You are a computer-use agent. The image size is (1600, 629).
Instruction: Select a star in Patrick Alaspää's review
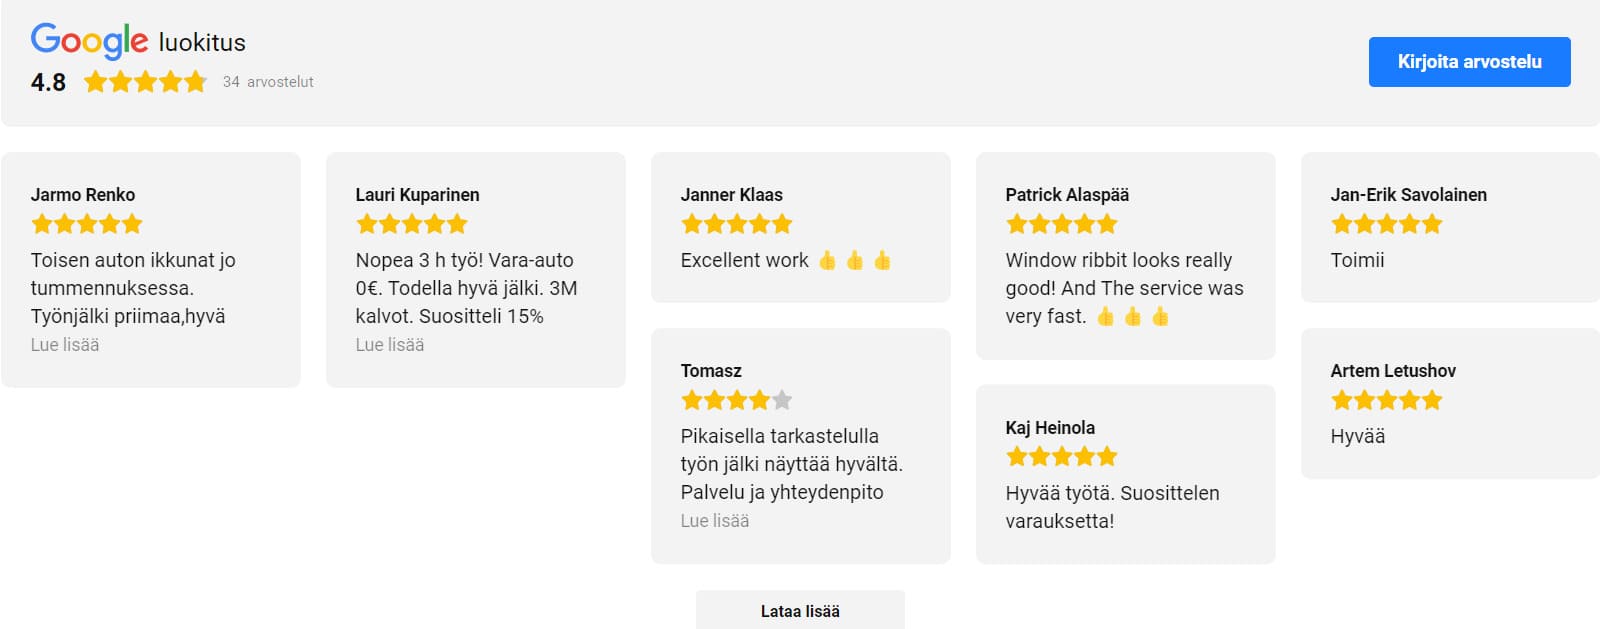(x=1059, y=224)
